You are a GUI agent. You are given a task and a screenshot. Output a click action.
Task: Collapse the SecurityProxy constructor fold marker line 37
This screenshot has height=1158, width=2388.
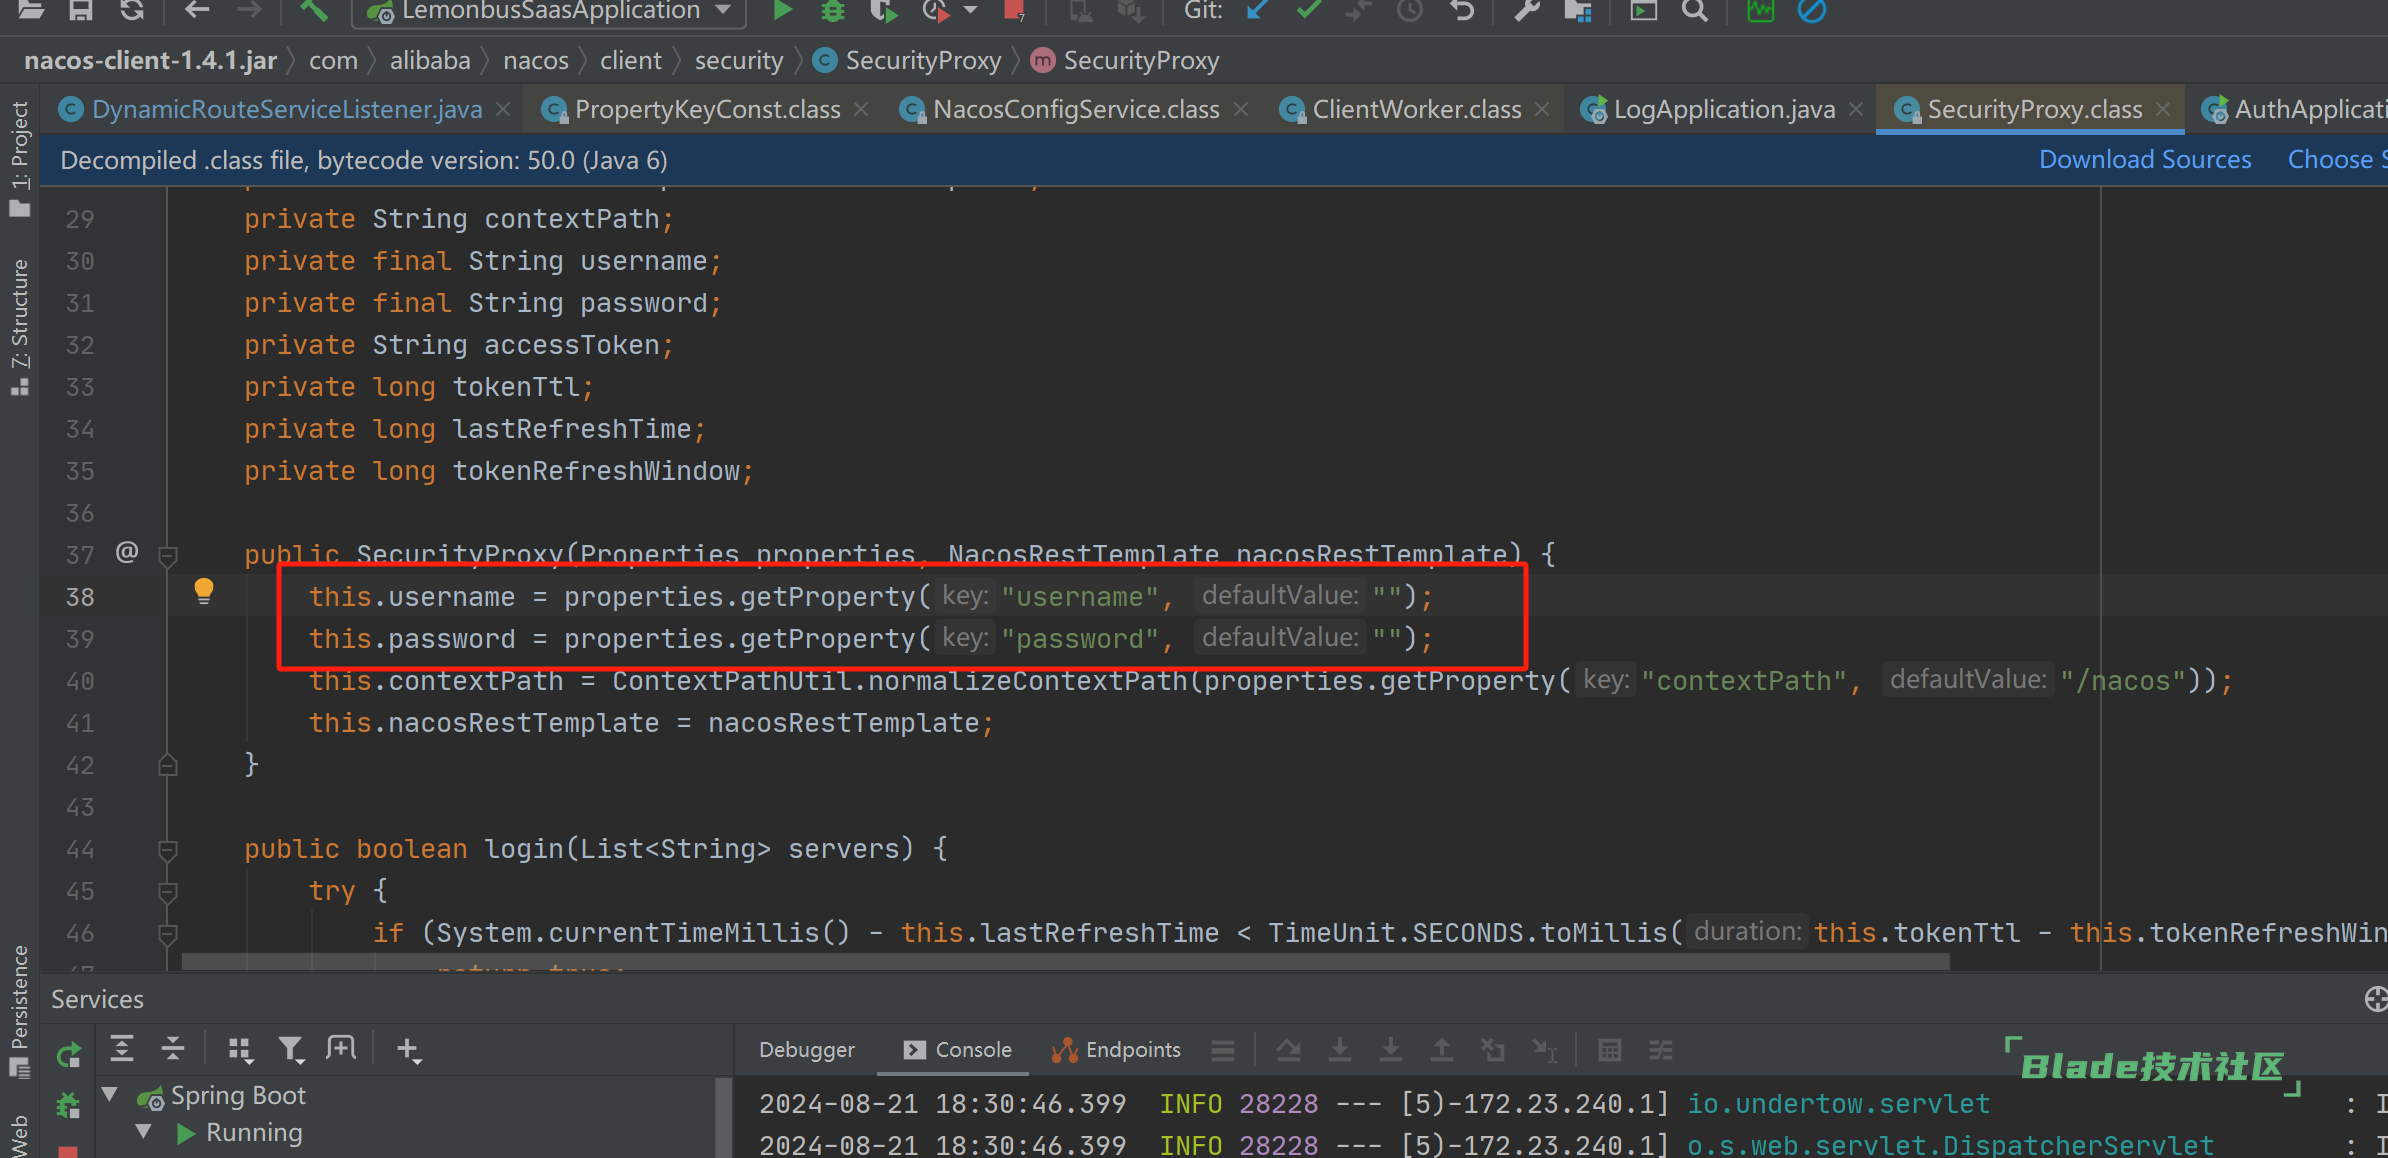point(168,555)
